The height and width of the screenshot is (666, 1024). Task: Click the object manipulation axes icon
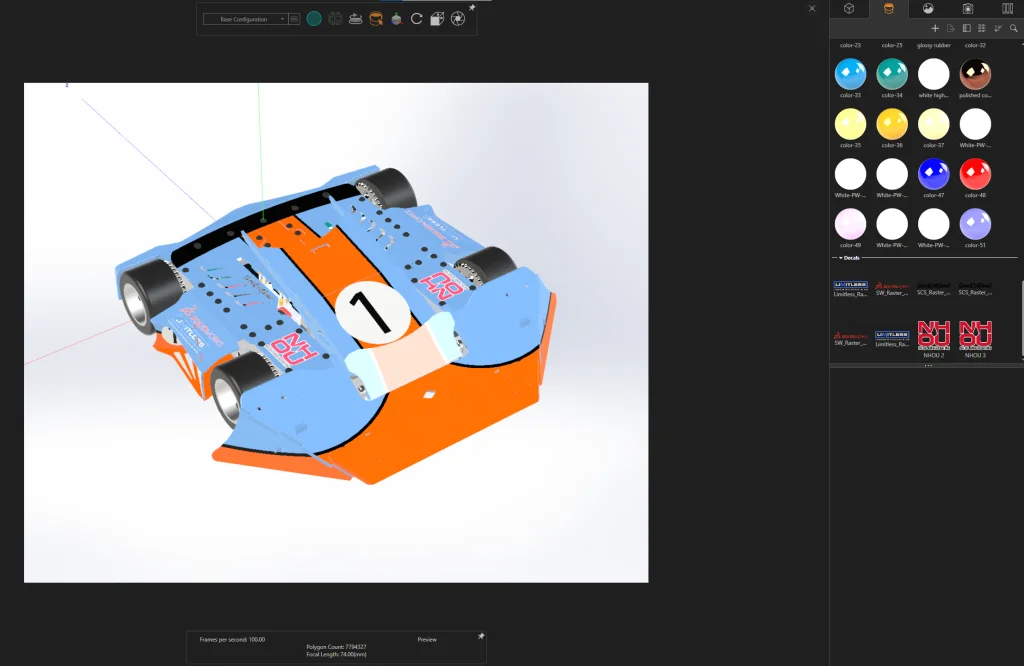click(396, 19)
